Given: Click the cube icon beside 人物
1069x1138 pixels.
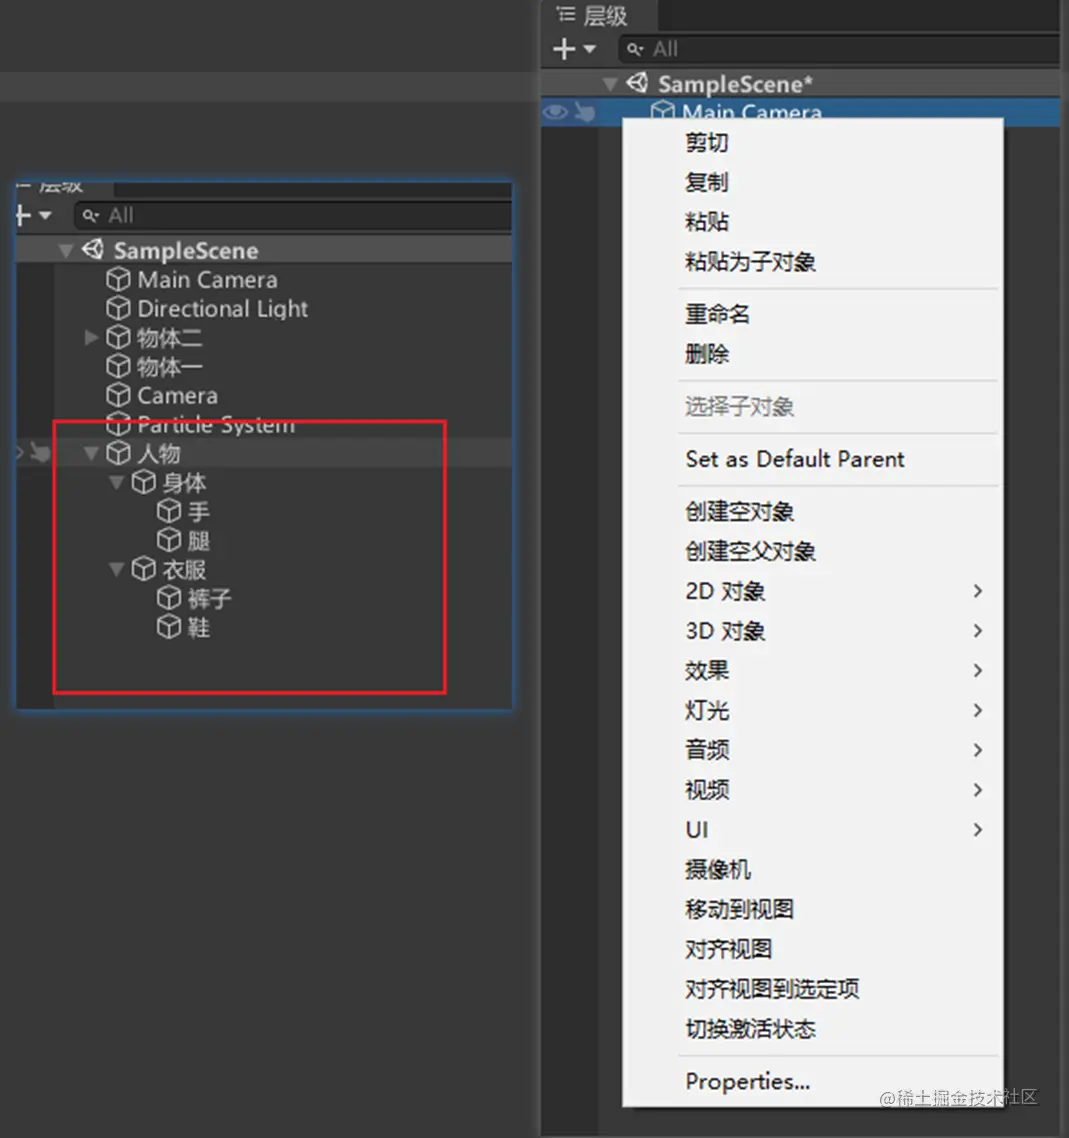Looking at the screenshot, I should click(118, 454).
